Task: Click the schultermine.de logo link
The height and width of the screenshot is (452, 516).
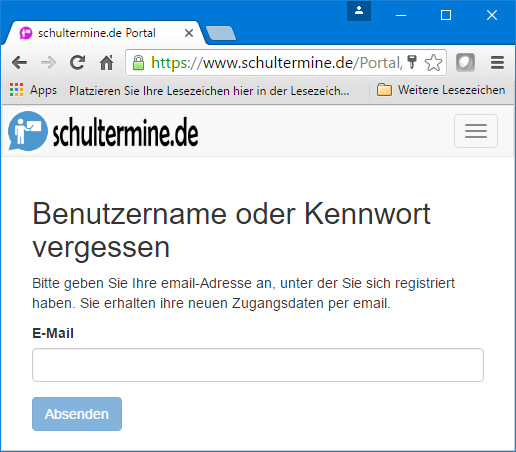Action: pyautogui.click(x=103, y=131)
